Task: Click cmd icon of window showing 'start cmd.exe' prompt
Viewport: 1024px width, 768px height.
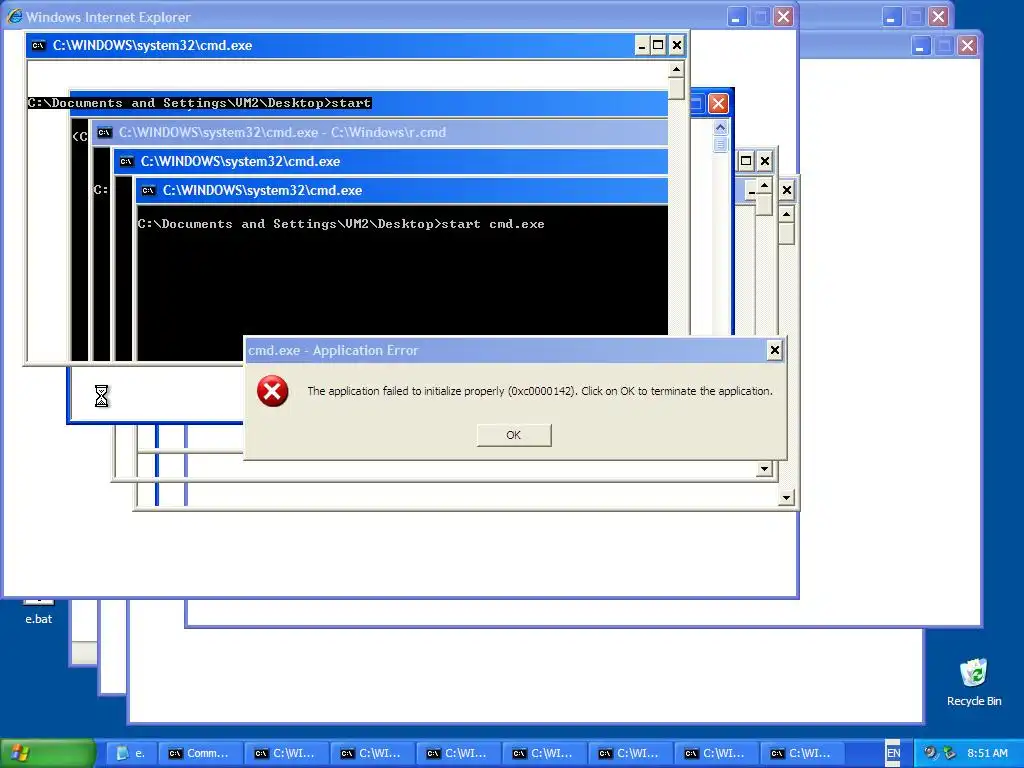Action: [149, 190]
